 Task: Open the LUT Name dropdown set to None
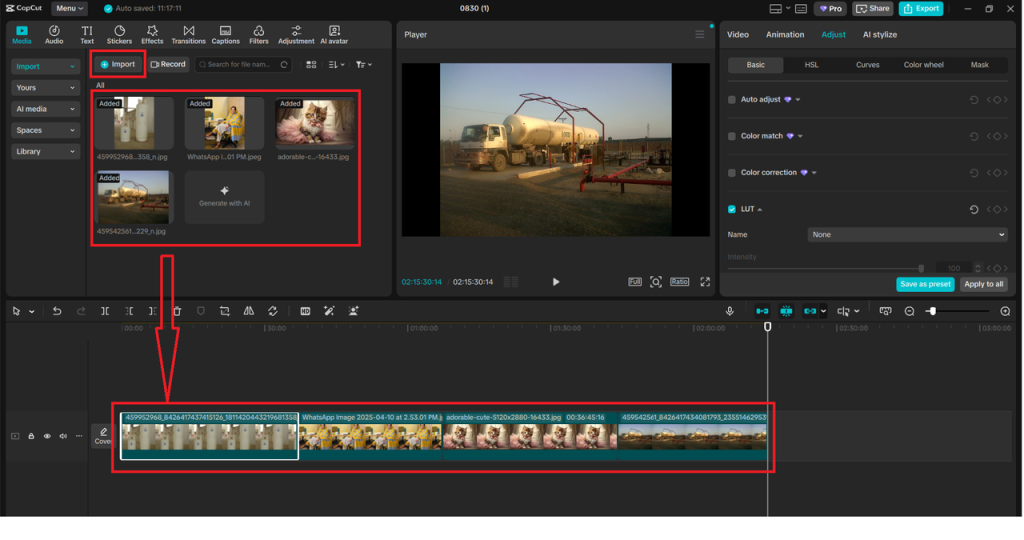907,235
